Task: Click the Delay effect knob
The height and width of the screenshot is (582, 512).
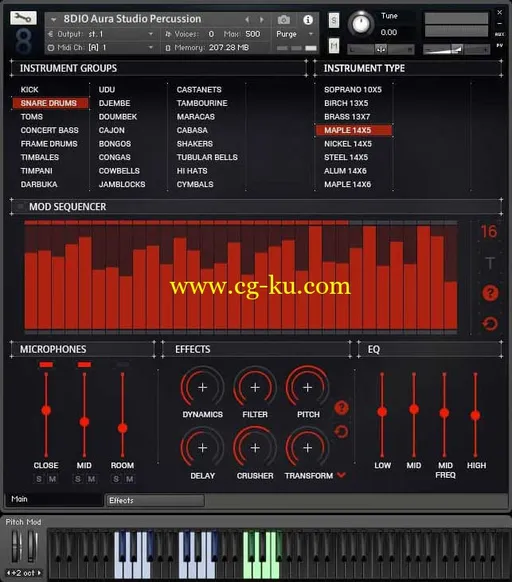Action: tap(202, 448)
